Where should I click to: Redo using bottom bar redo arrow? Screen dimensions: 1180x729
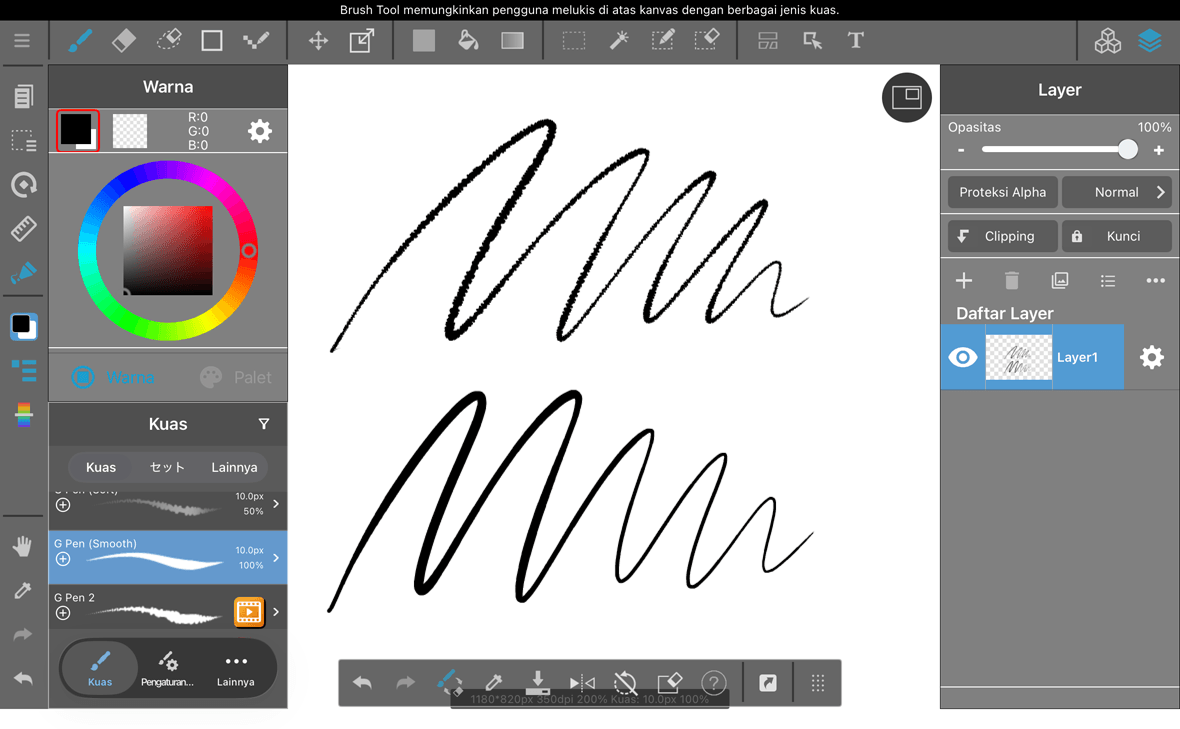(x=406, y=683)
